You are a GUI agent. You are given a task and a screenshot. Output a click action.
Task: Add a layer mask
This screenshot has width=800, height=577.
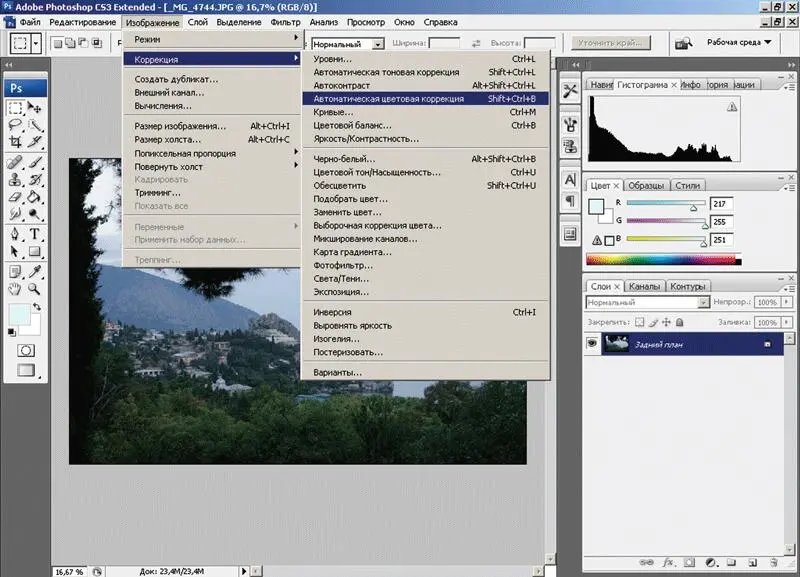coord(689,563)
